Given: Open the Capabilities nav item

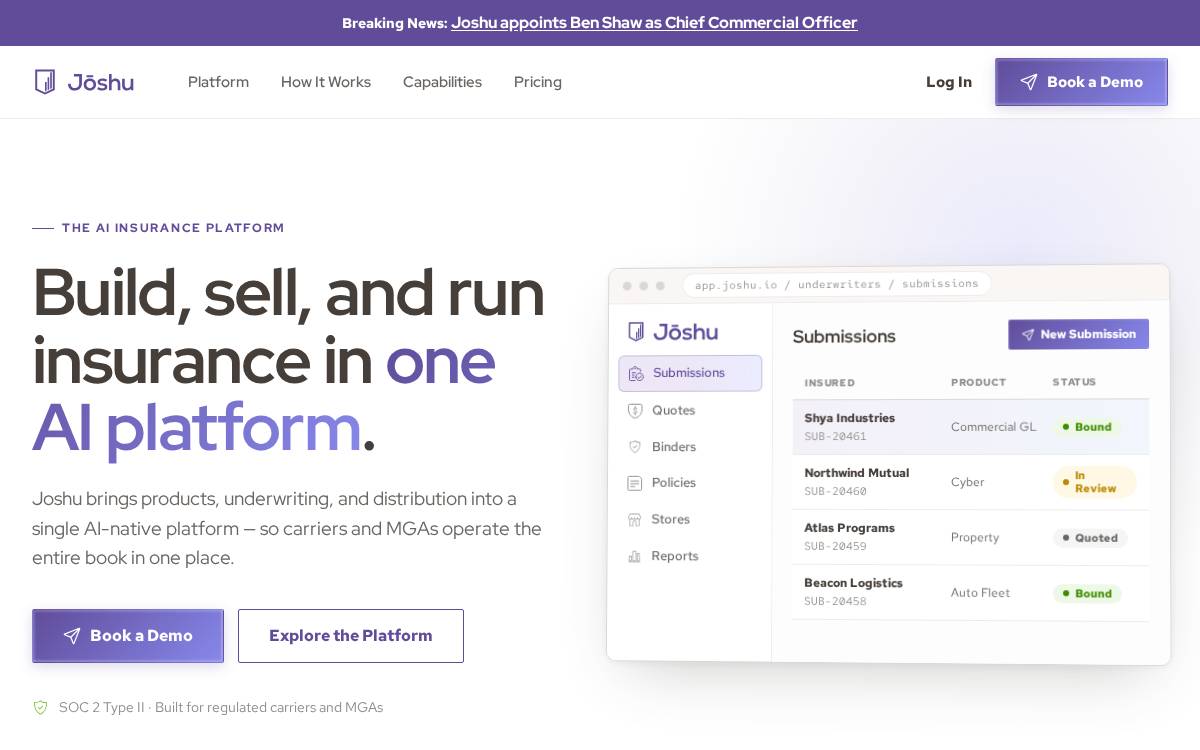Looking at the screenshot, I should [442, 82].
